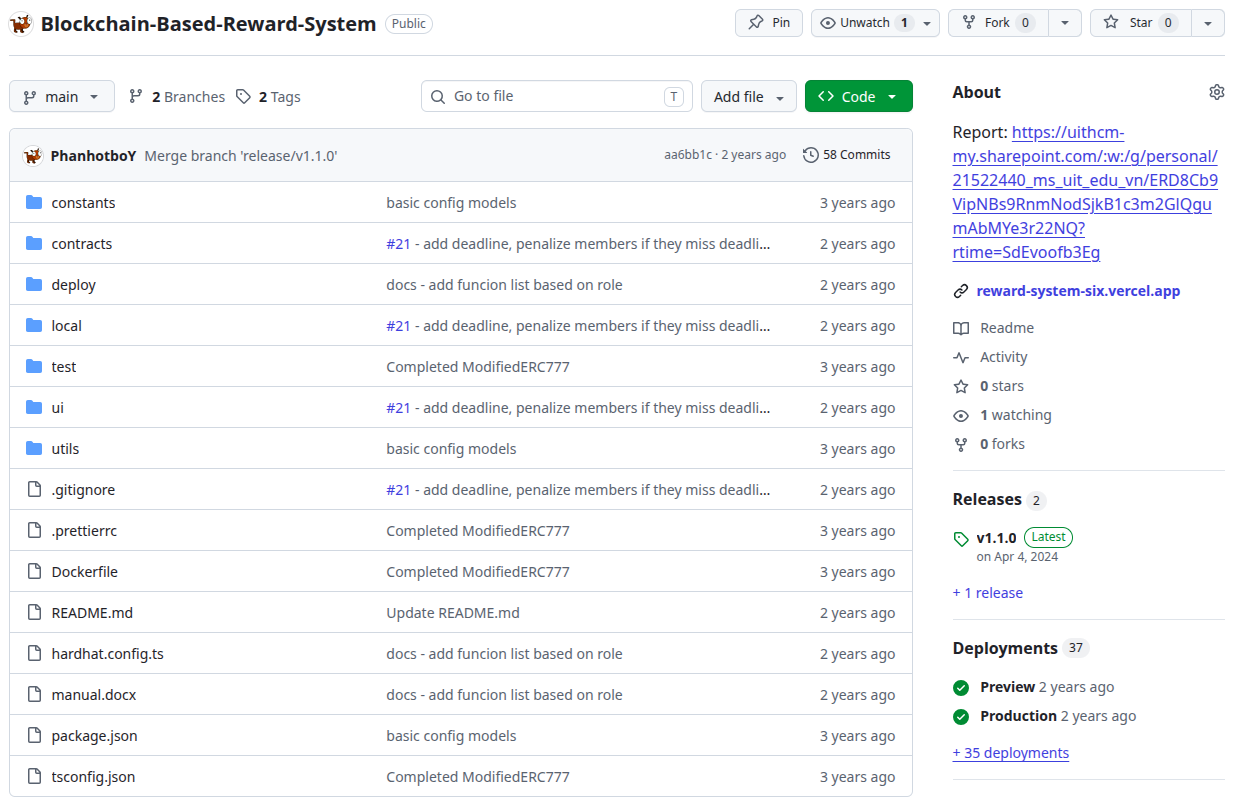Open the 58 Commits history icon
Viewport: 1239px width, 802px height.
[811, 155]
